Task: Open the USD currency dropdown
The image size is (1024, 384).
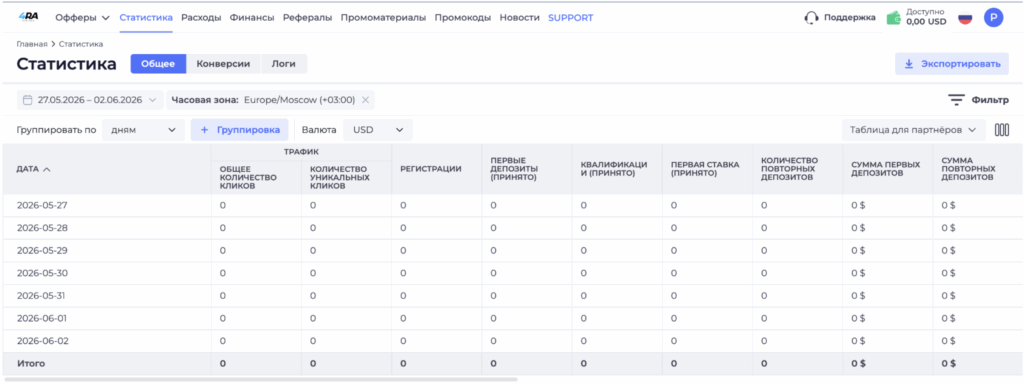Action: (378, 130)
